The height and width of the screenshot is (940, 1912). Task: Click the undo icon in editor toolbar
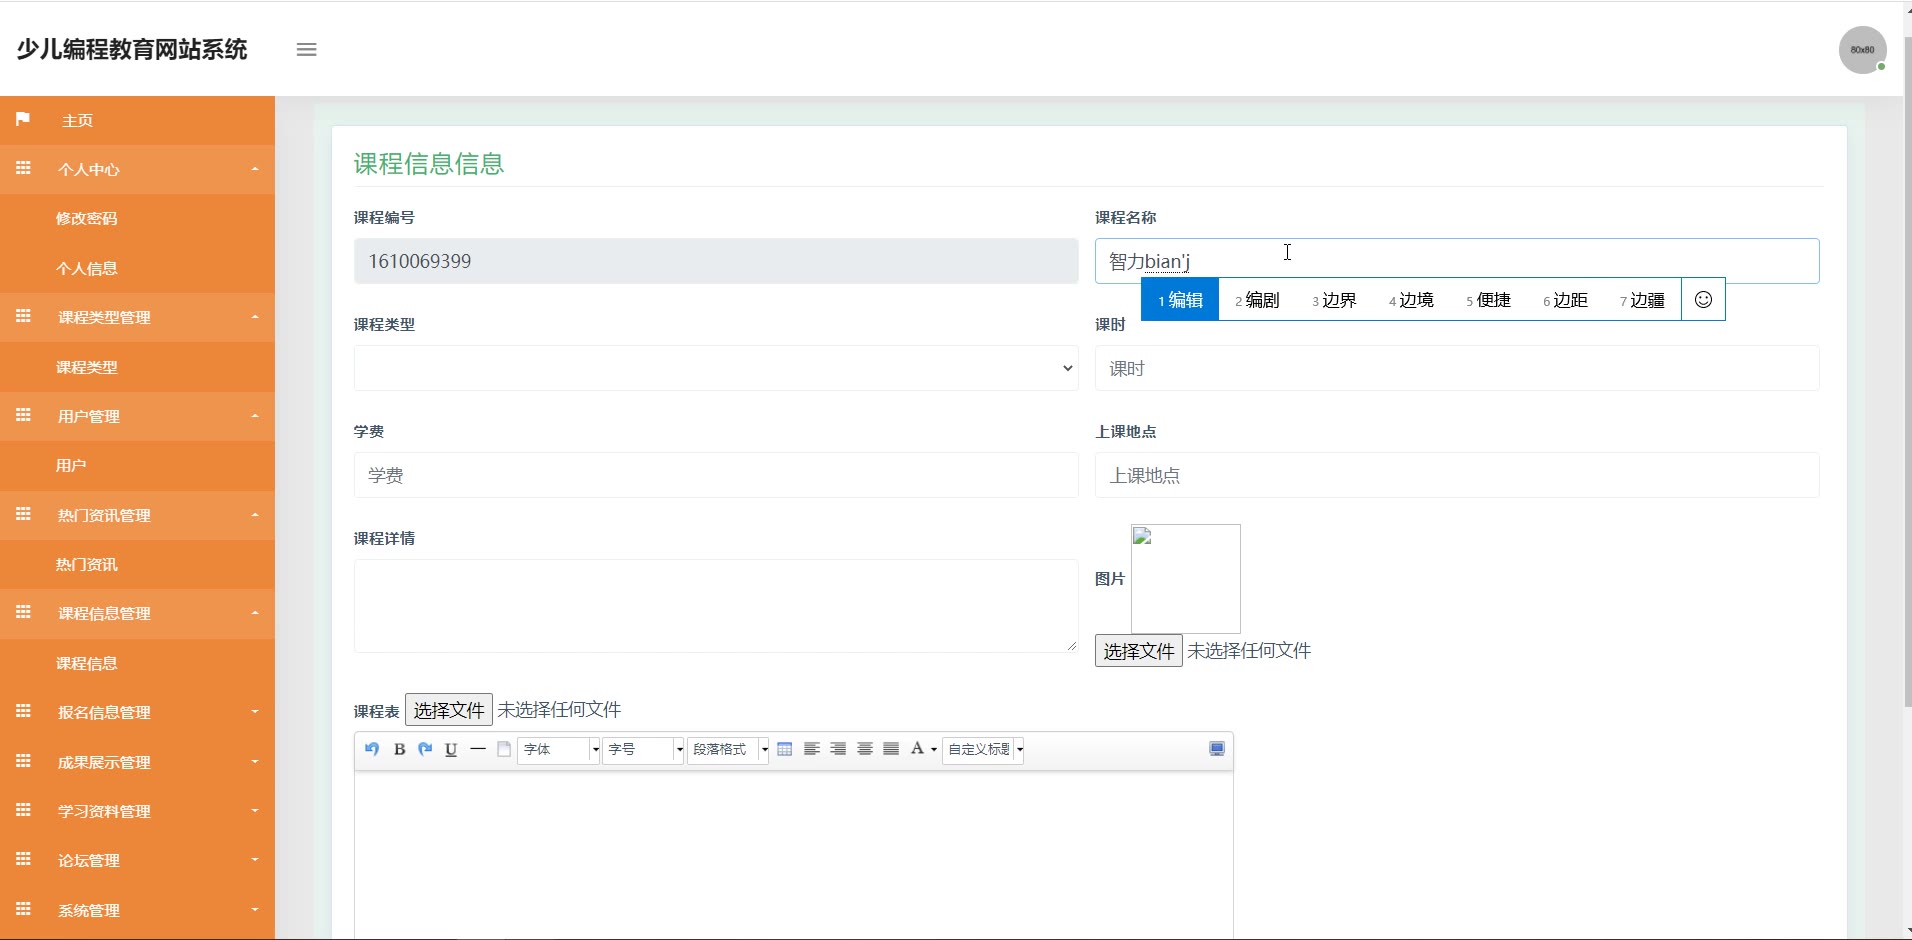click(x=372, y=749)
